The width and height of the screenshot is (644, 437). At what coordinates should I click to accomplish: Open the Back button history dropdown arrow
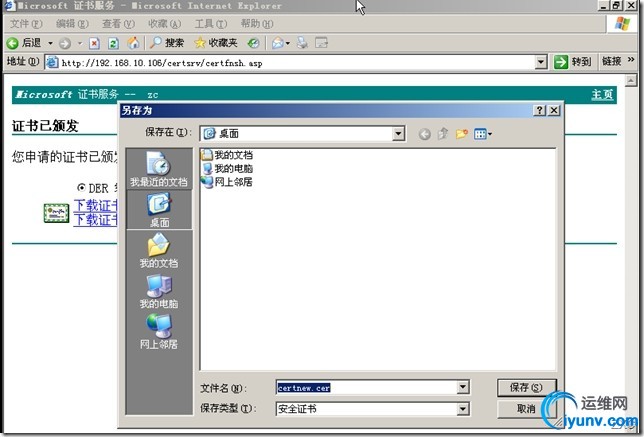(51, 43)
